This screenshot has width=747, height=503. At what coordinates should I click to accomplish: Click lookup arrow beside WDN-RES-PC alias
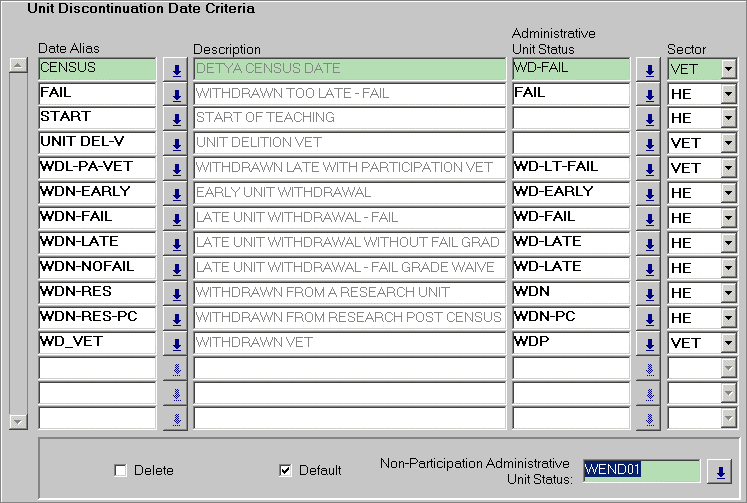pyautogui.click(x=176, y=319)
